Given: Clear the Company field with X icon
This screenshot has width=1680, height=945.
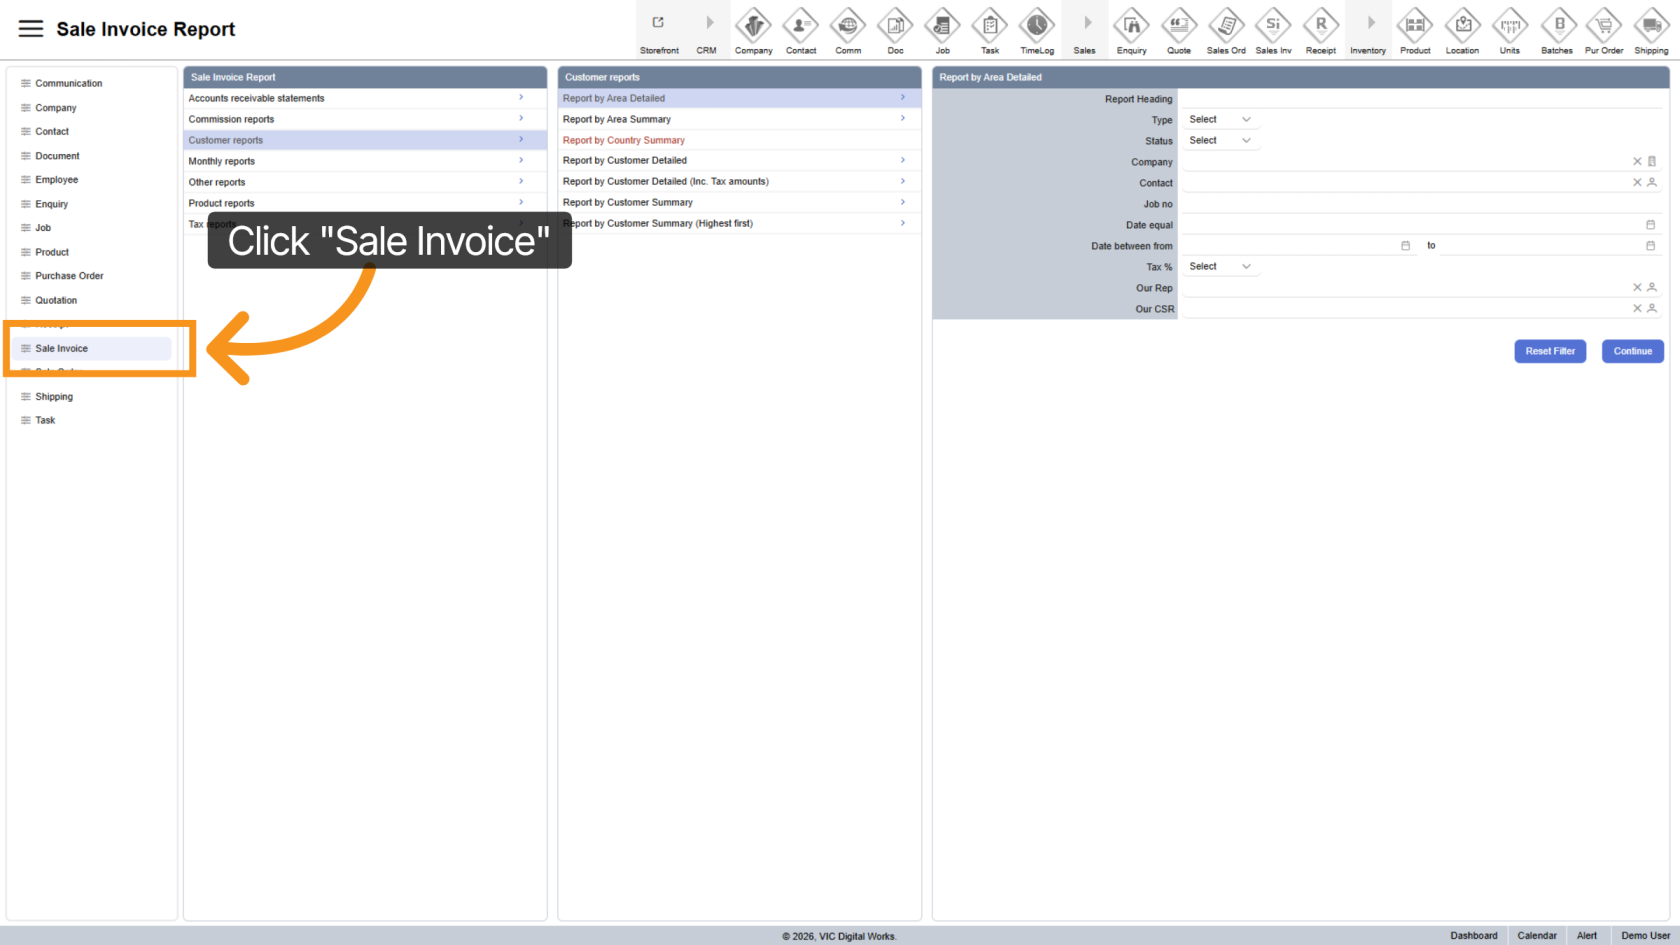Looking at the screenshot, I should click(1637, 161).
